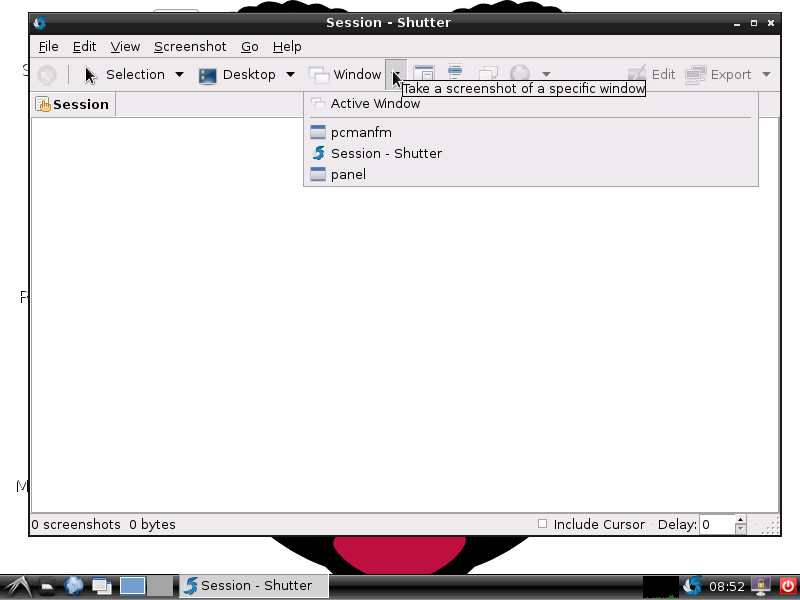Click the window section capture icon

pos(424,72)
